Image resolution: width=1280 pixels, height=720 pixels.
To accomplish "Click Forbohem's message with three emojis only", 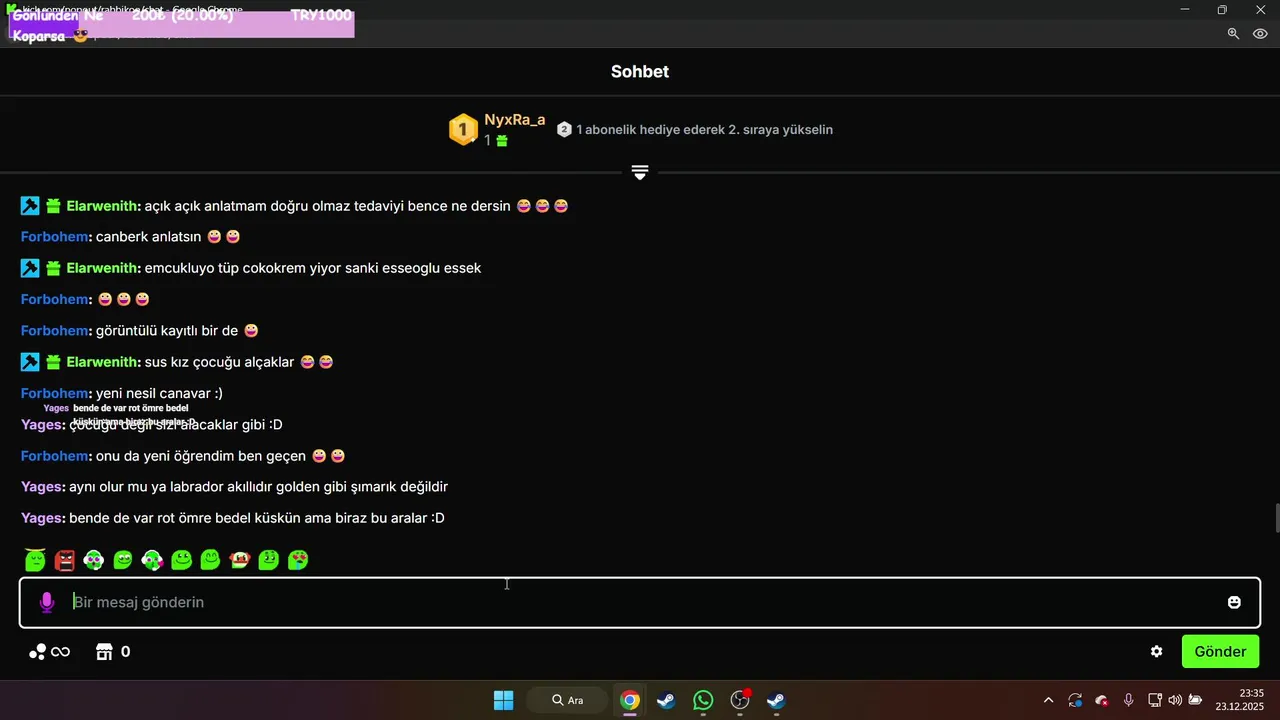I will click(x=123, y=300).
